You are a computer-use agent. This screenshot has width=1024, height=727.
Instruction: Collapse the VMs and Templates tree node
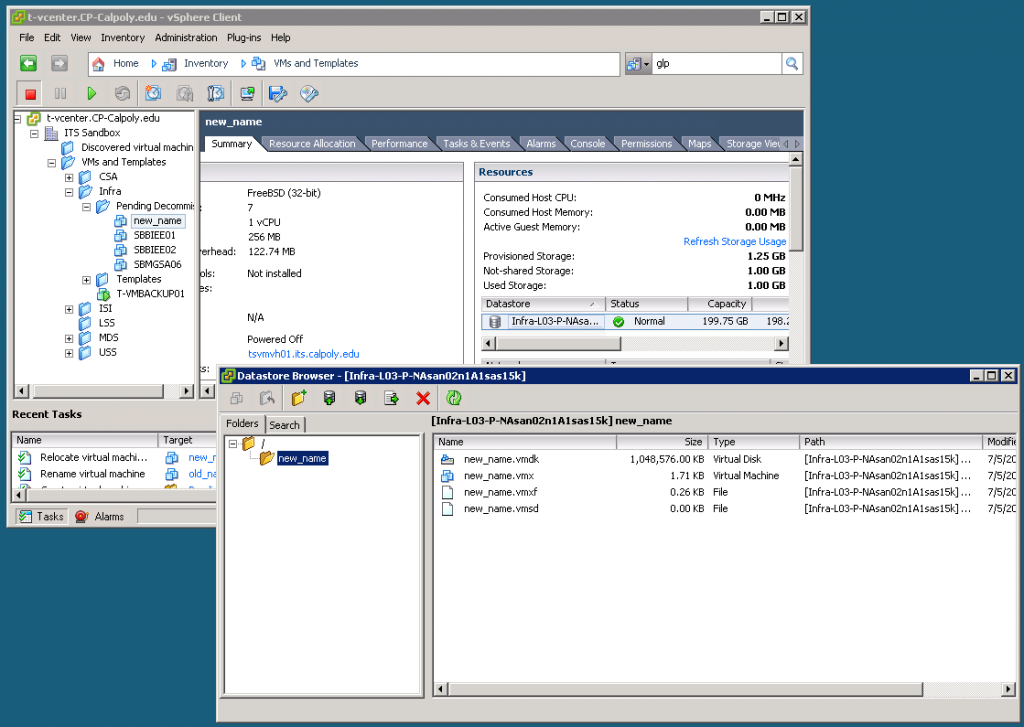tap(52, 163)
